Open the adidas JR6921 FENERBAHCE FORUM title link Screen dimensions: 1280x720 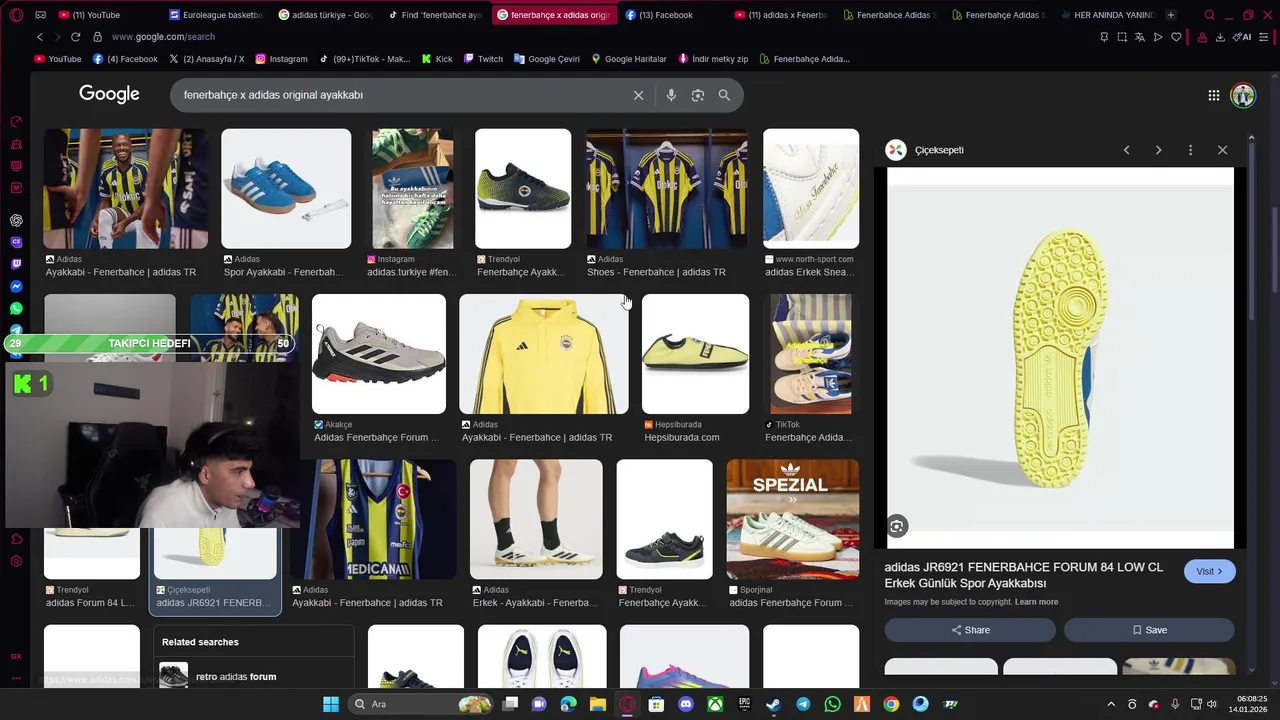(x=1023, y=575)
